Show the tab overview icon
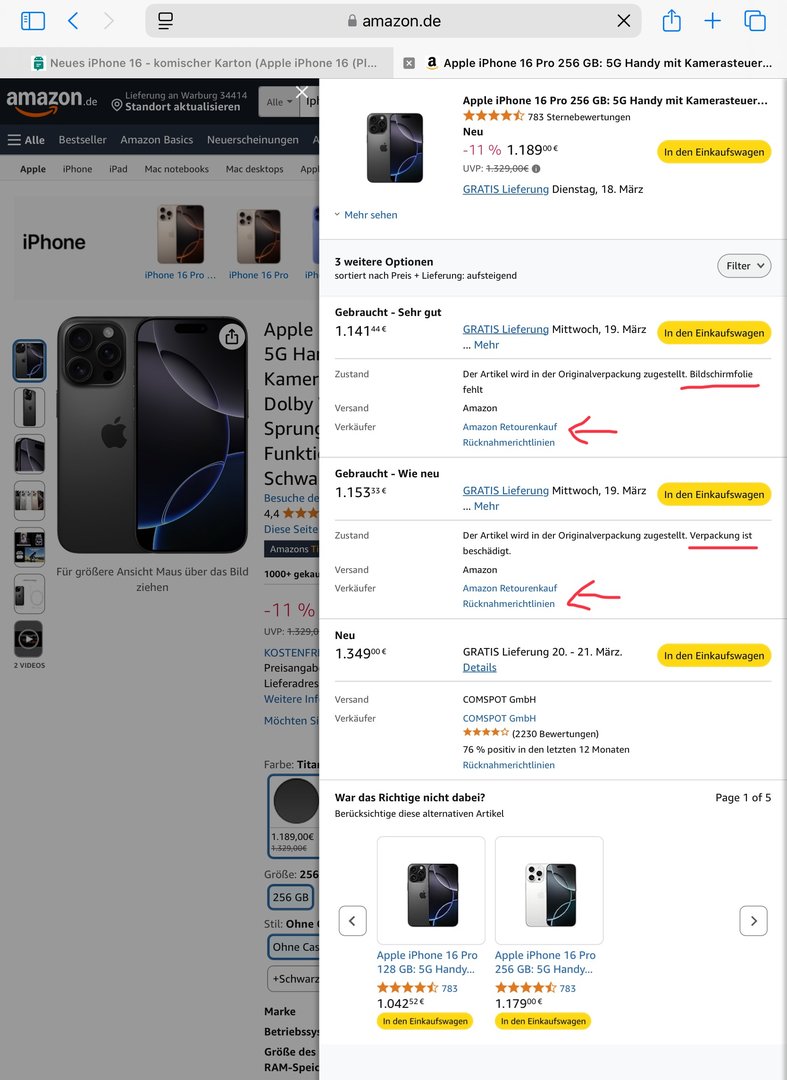787x1080 pixels. (x=755, y=21)
